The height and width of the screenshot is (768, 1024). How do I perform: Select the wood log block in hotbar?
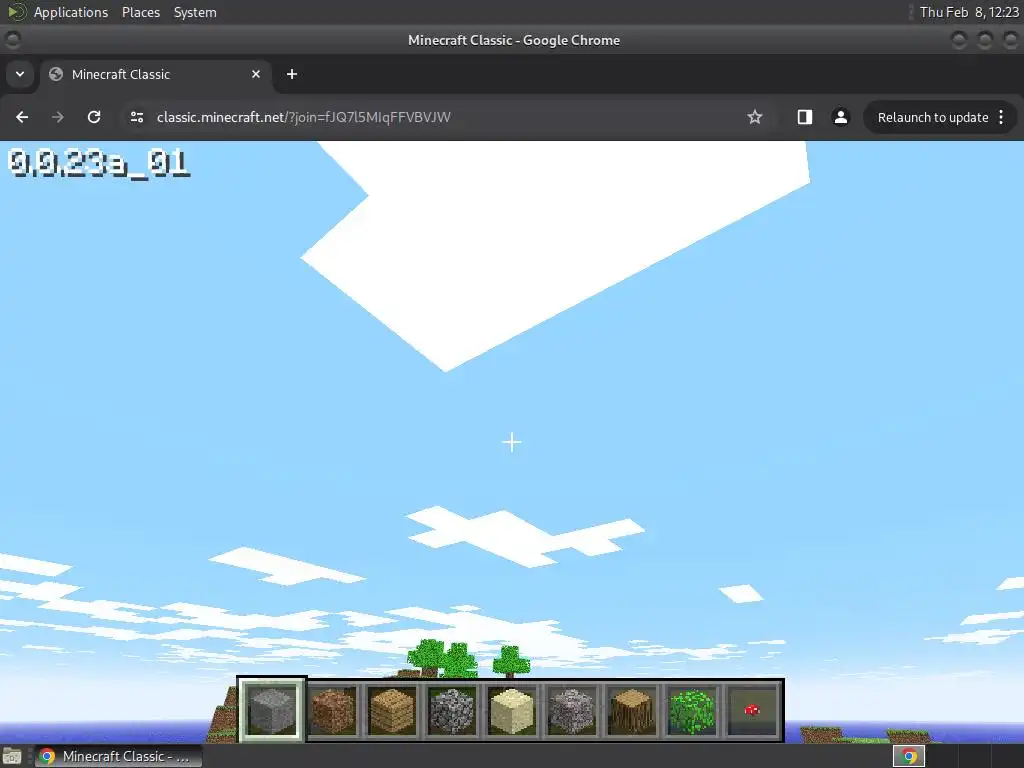tap(632, 710)
